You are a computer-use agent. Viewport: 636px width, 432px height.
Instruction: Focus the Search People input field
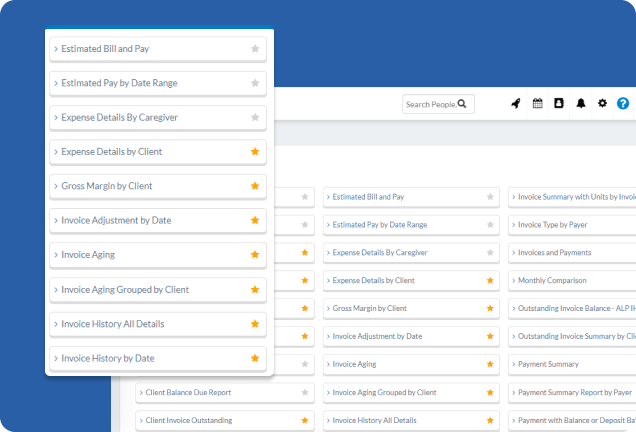438,104
